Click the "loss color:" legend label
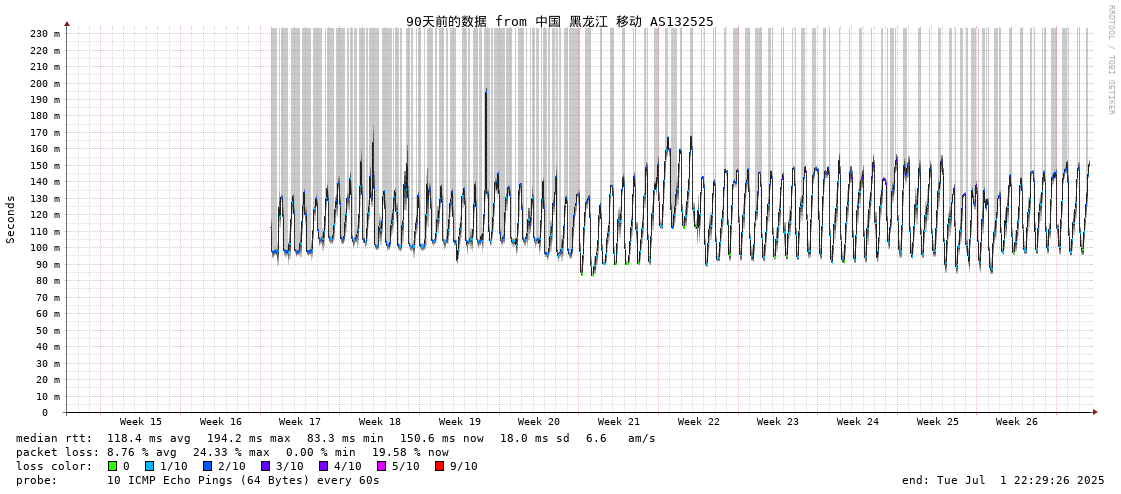The width and height of the screenshot is (1121, 494). 54,466
